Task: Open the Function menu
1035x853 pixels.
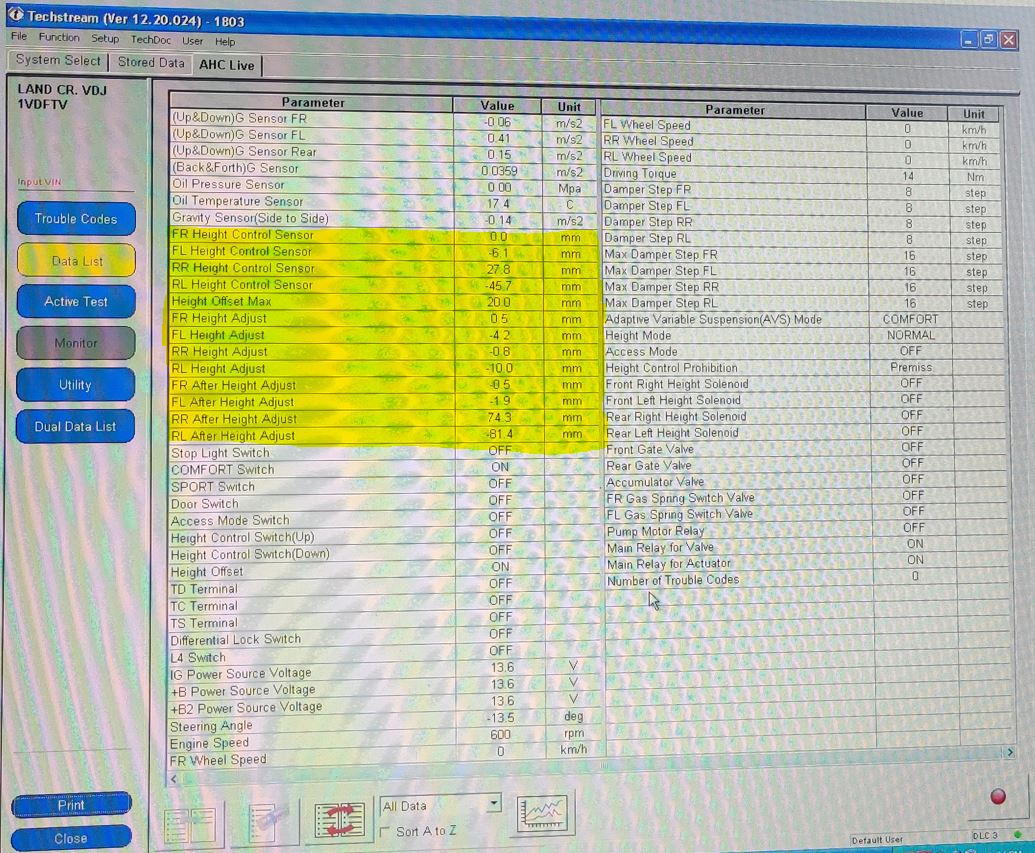Action: [59, 38]
